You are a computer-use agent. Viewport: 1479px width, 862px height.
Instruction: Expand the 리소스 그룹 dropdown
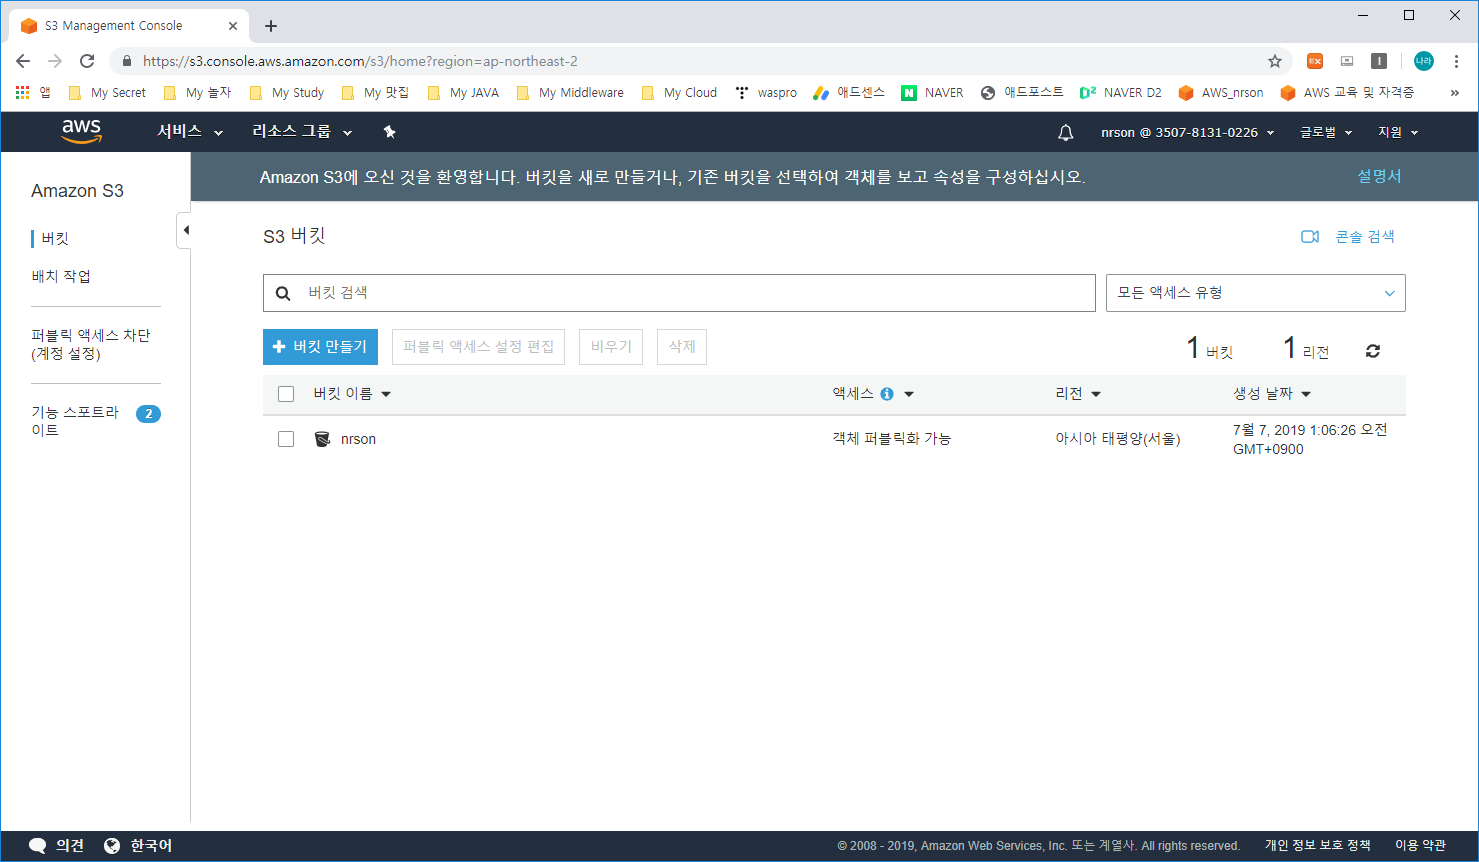(302, 132)
